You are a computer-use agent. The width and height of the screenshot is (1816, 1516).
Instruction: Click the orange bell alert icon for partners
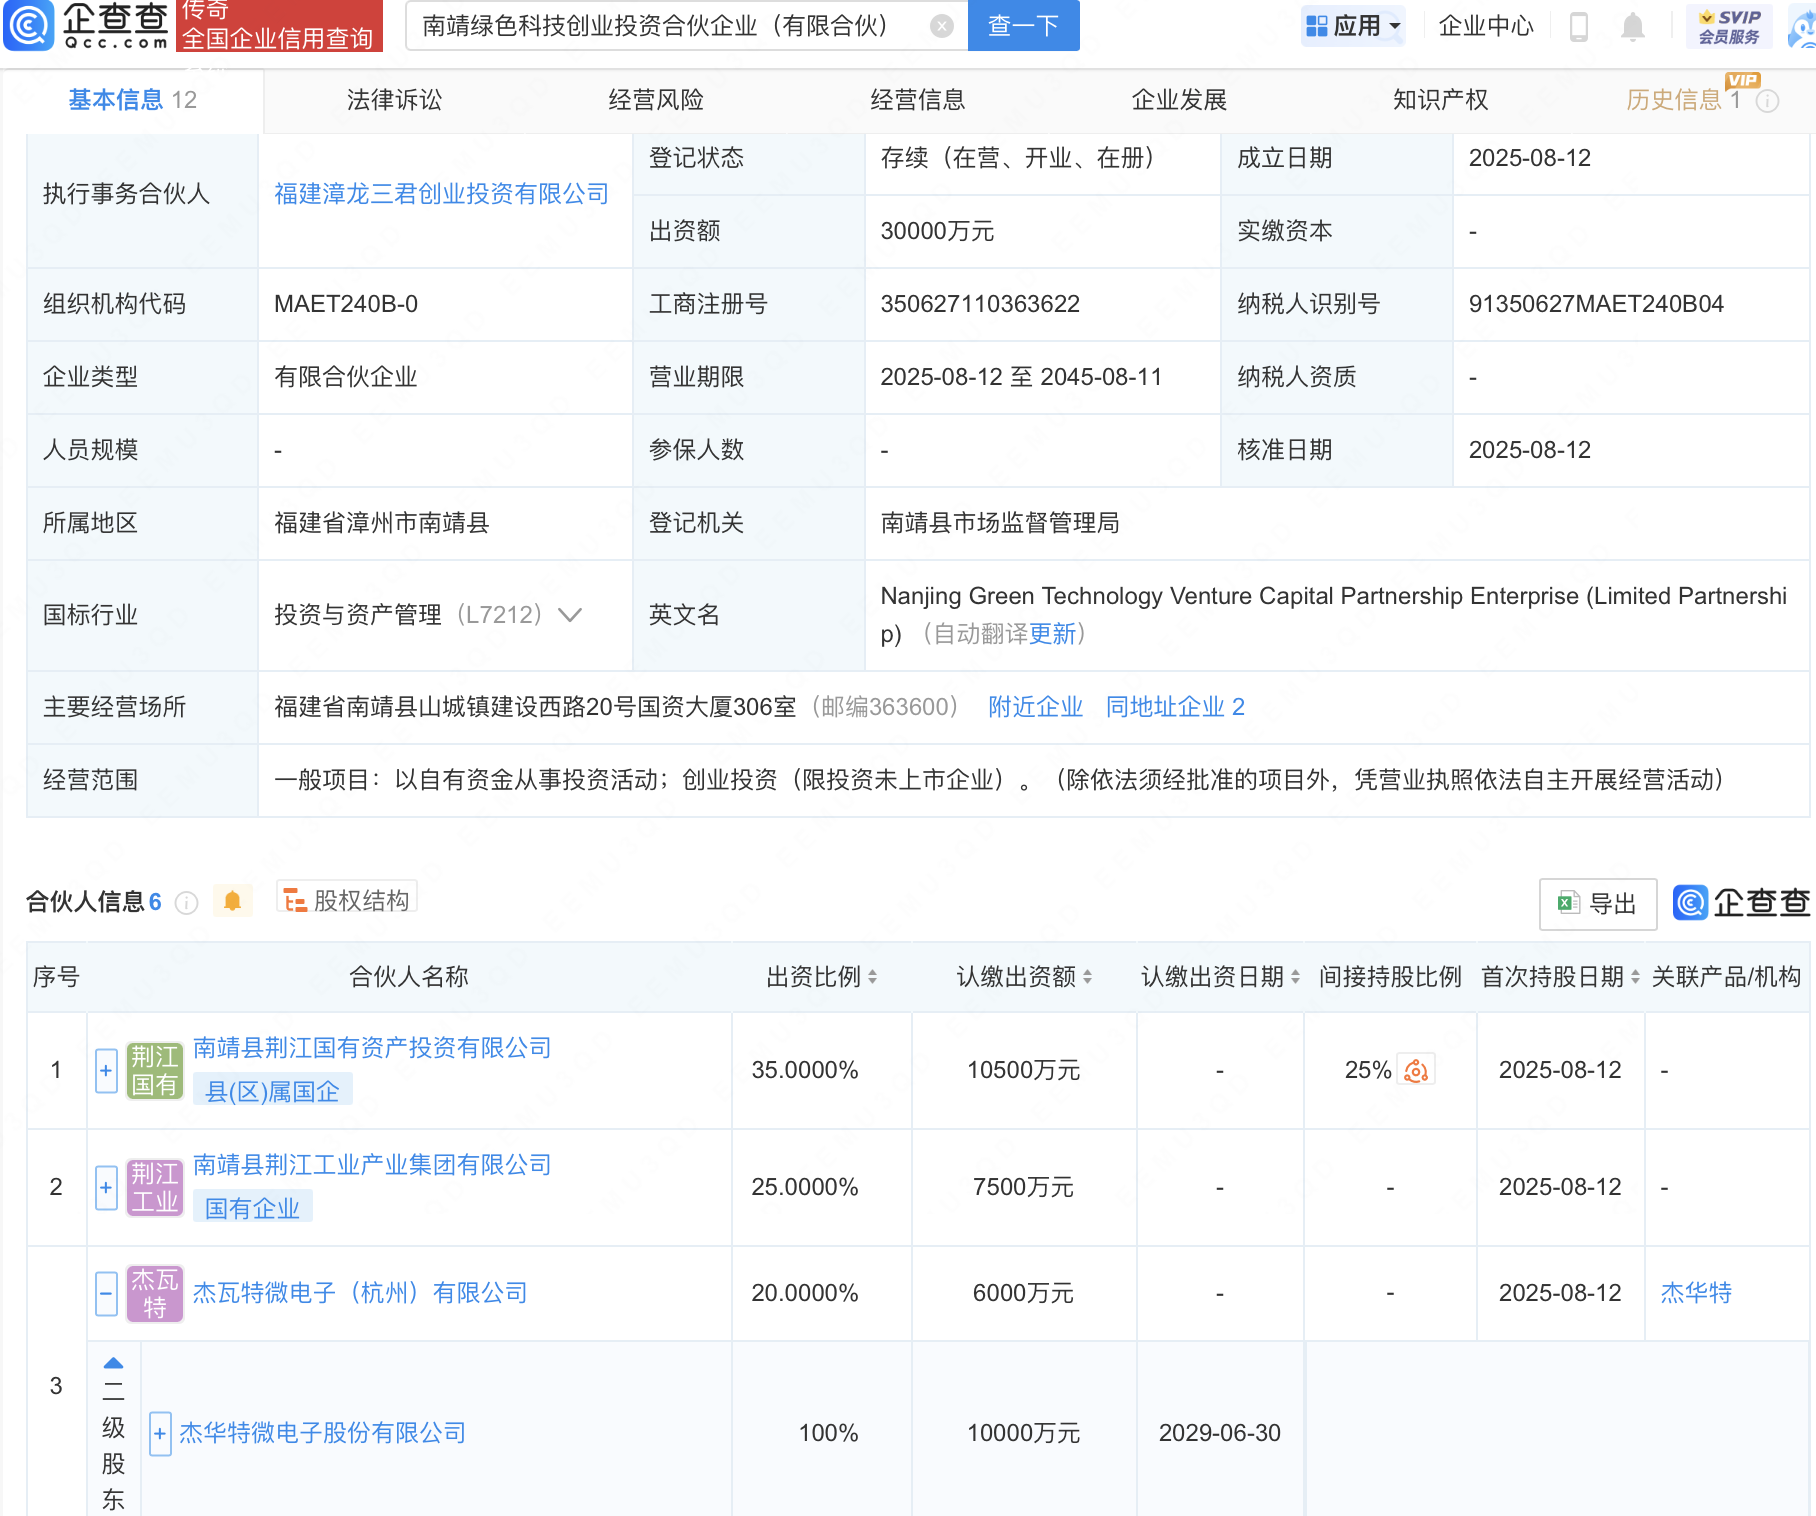coord(232,901)
